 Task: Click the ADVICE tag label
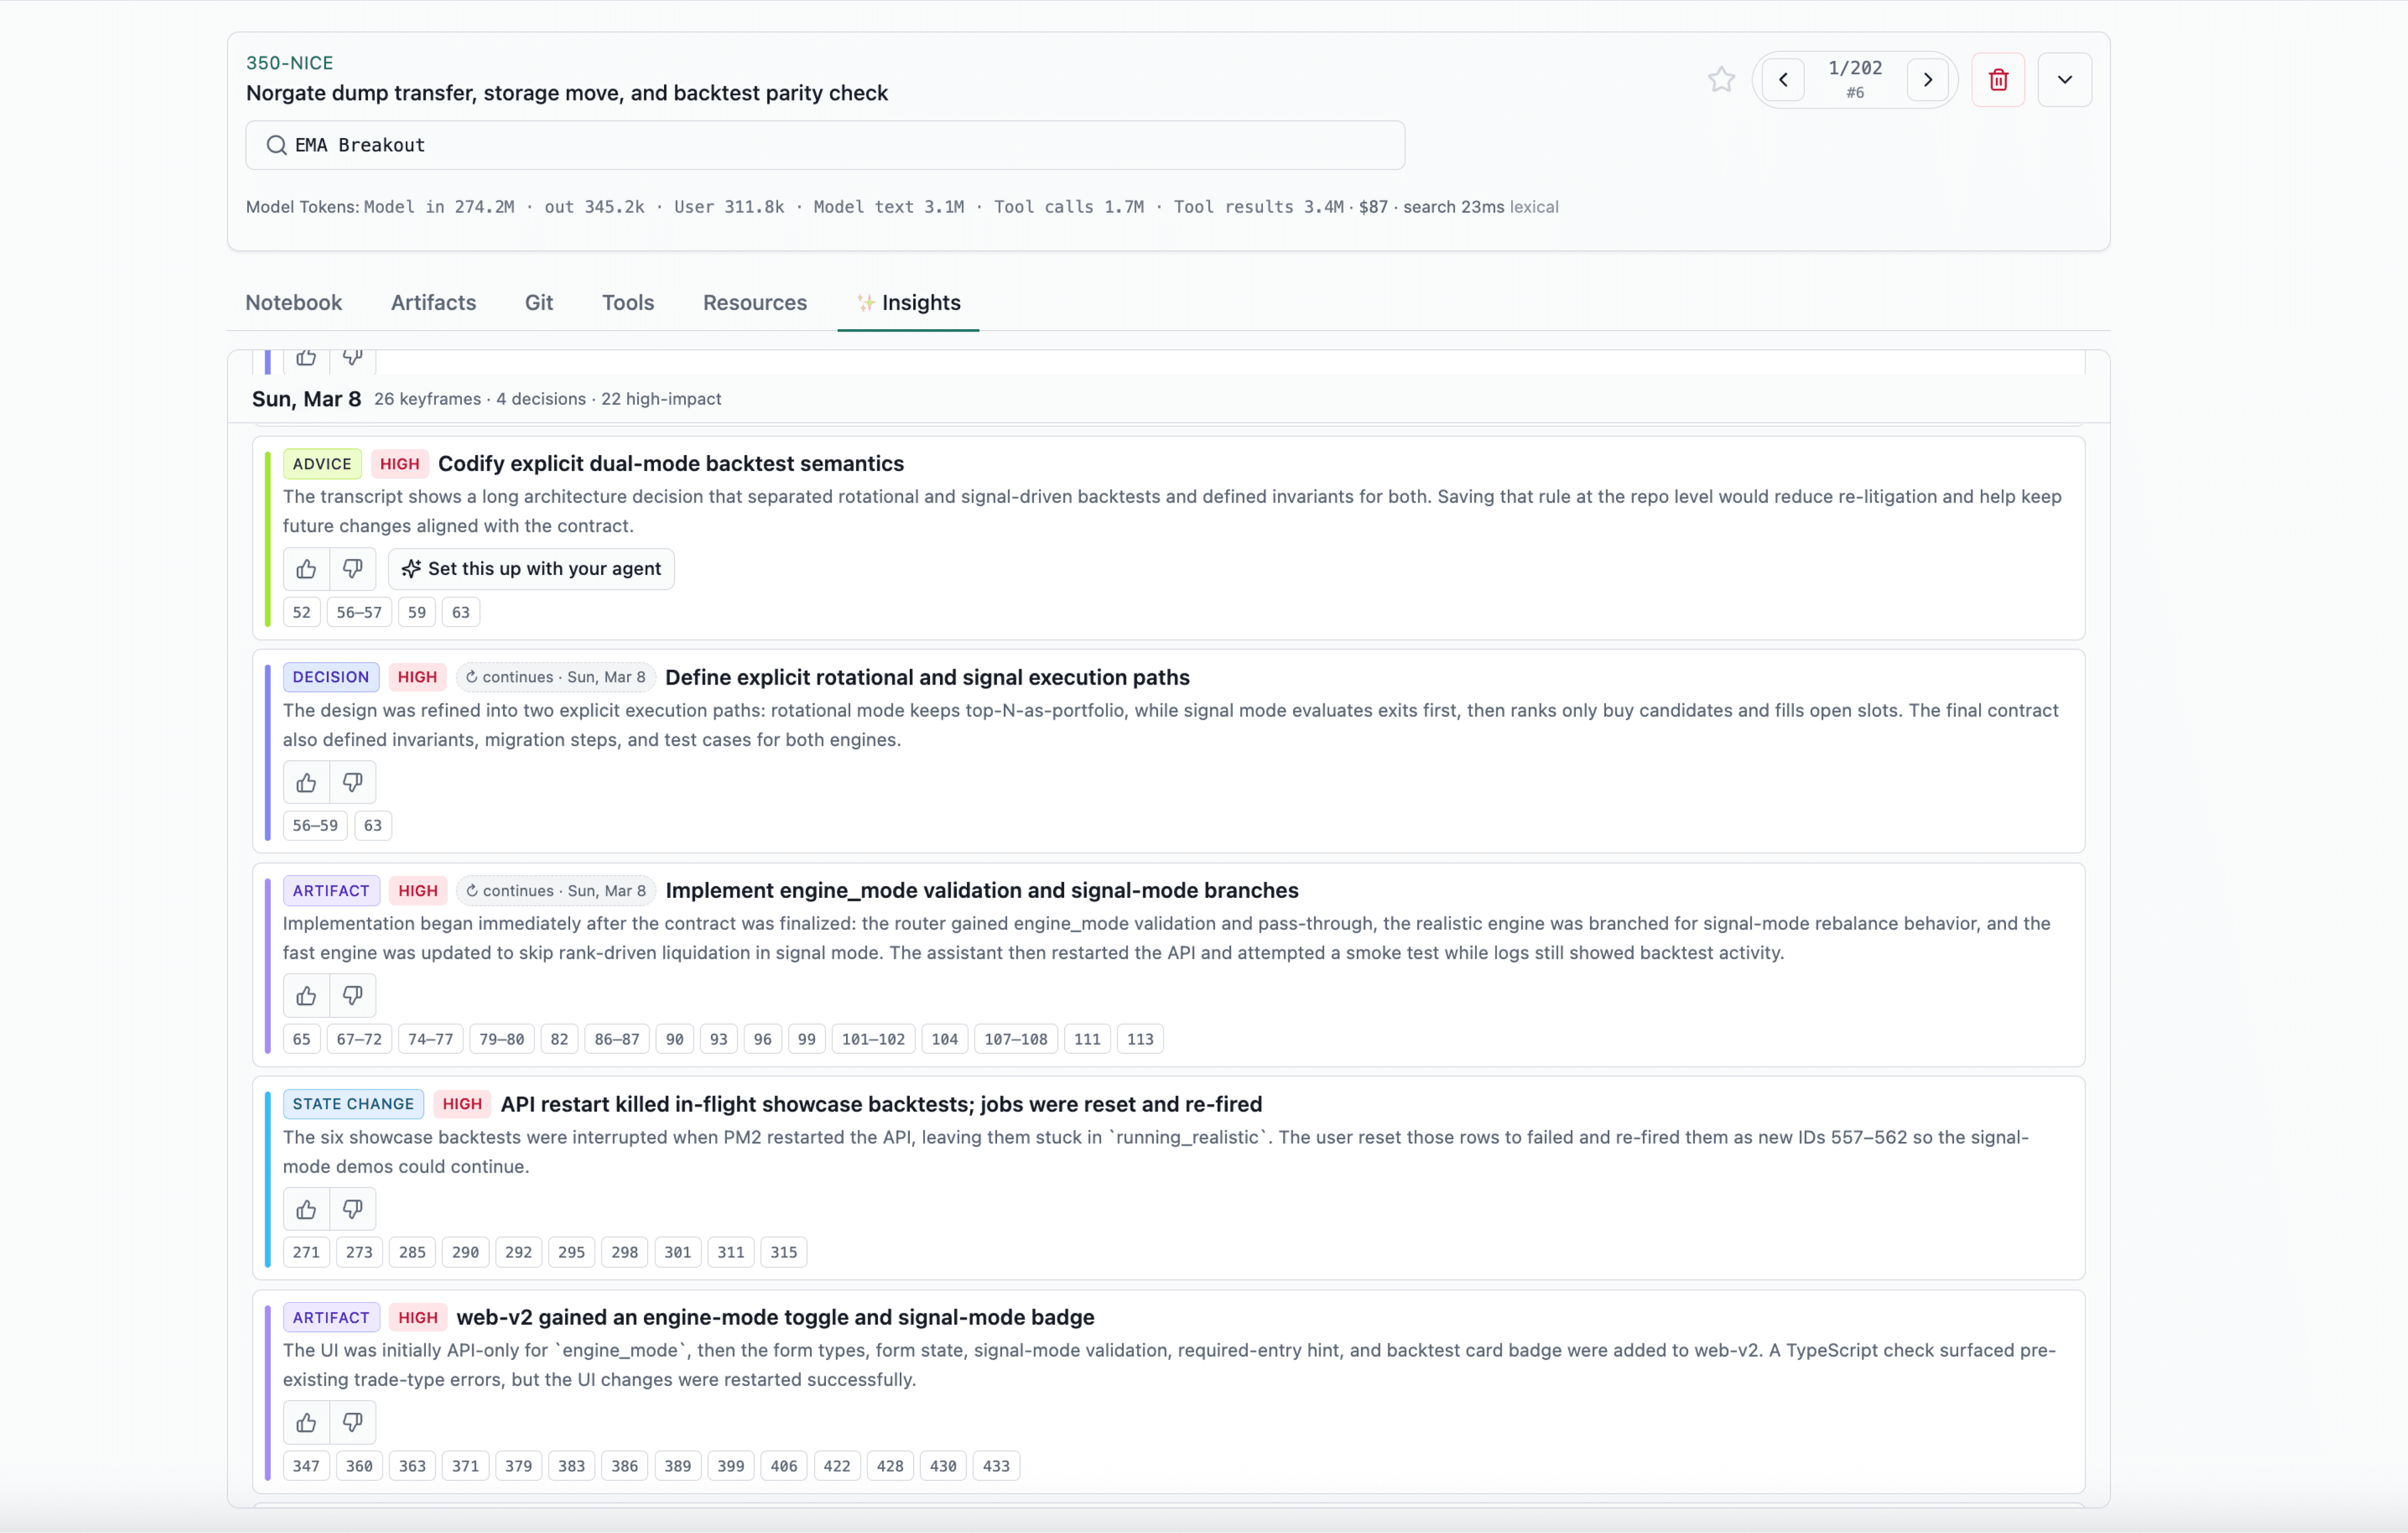click(x=322, y=464)
